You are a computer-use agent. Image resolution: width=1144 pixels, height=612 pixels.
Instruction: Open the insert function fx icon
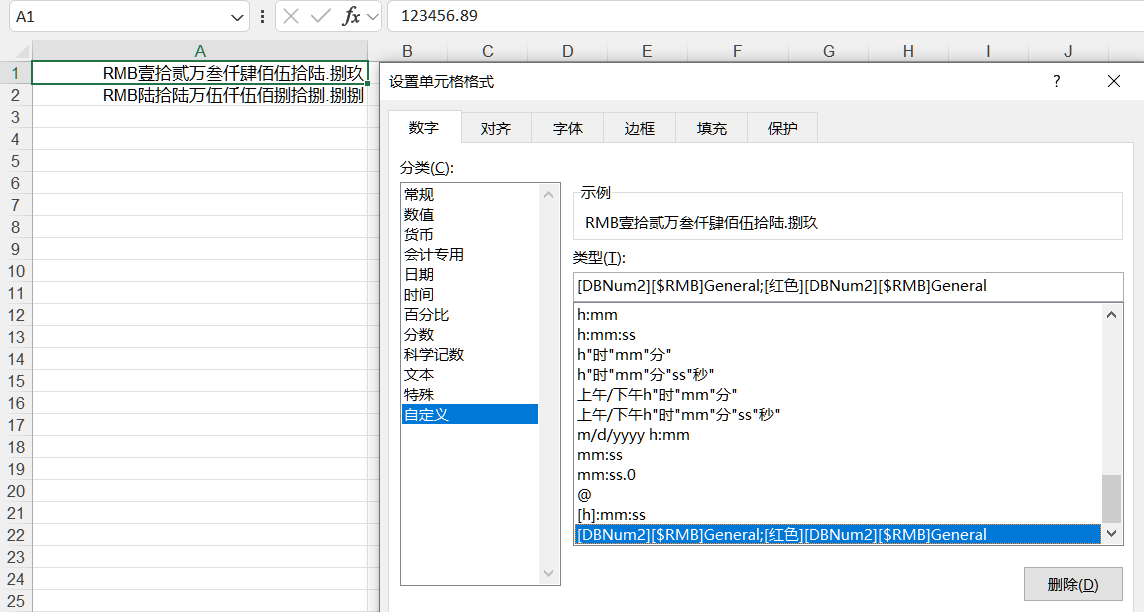coord(351,16)
